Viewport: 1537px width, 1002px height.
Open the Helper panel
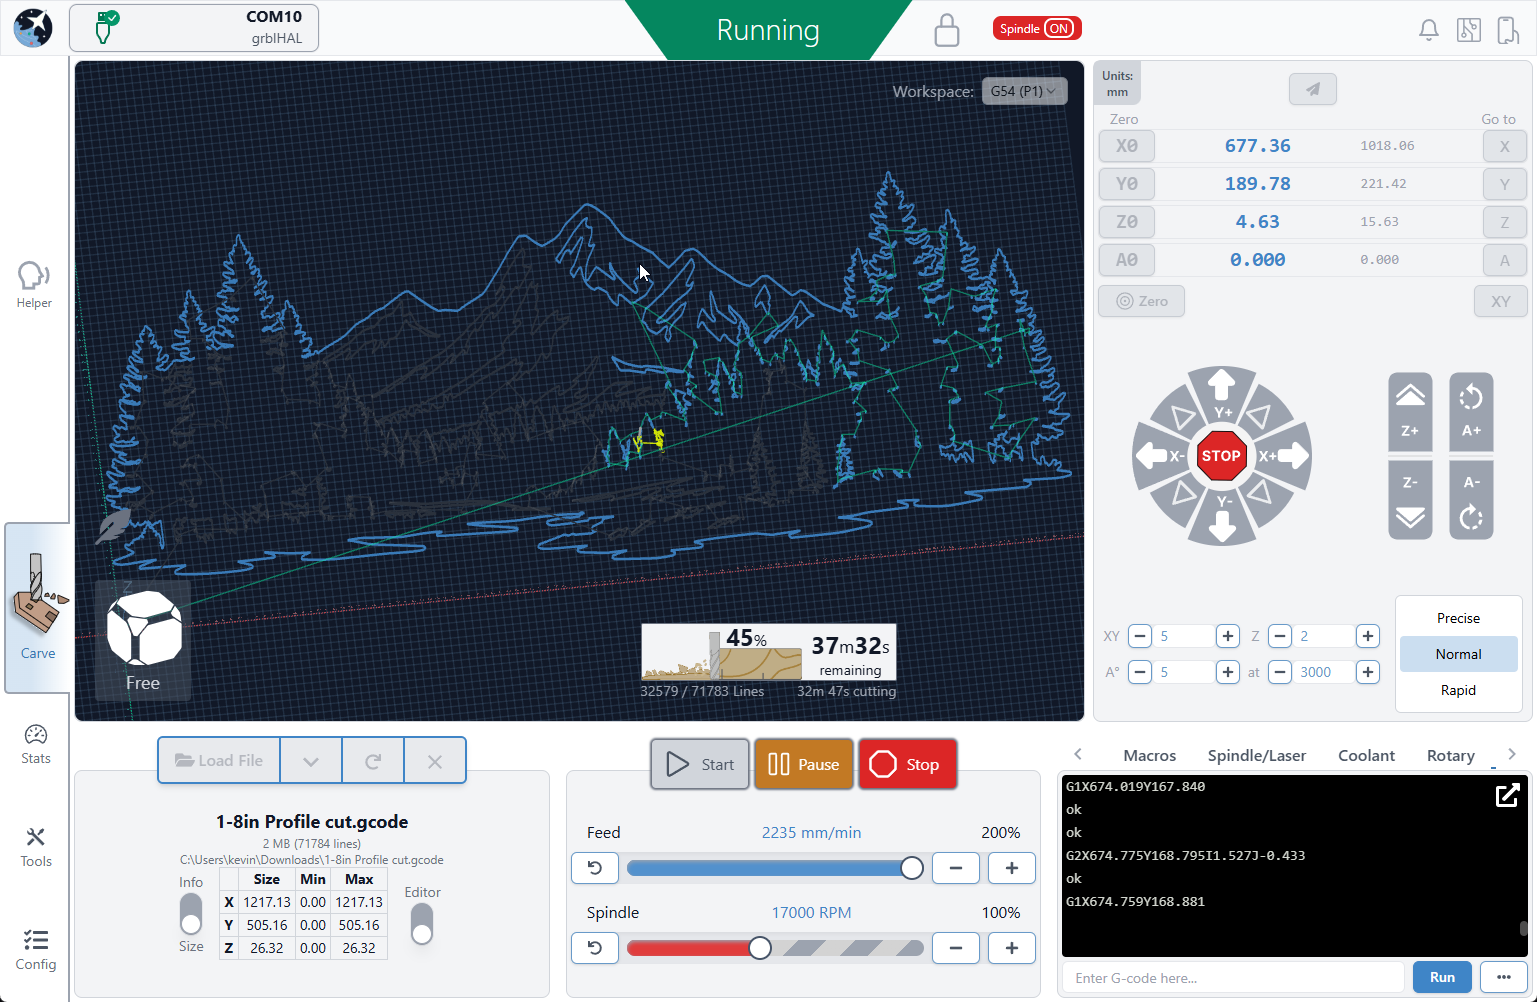pos(34,284)
